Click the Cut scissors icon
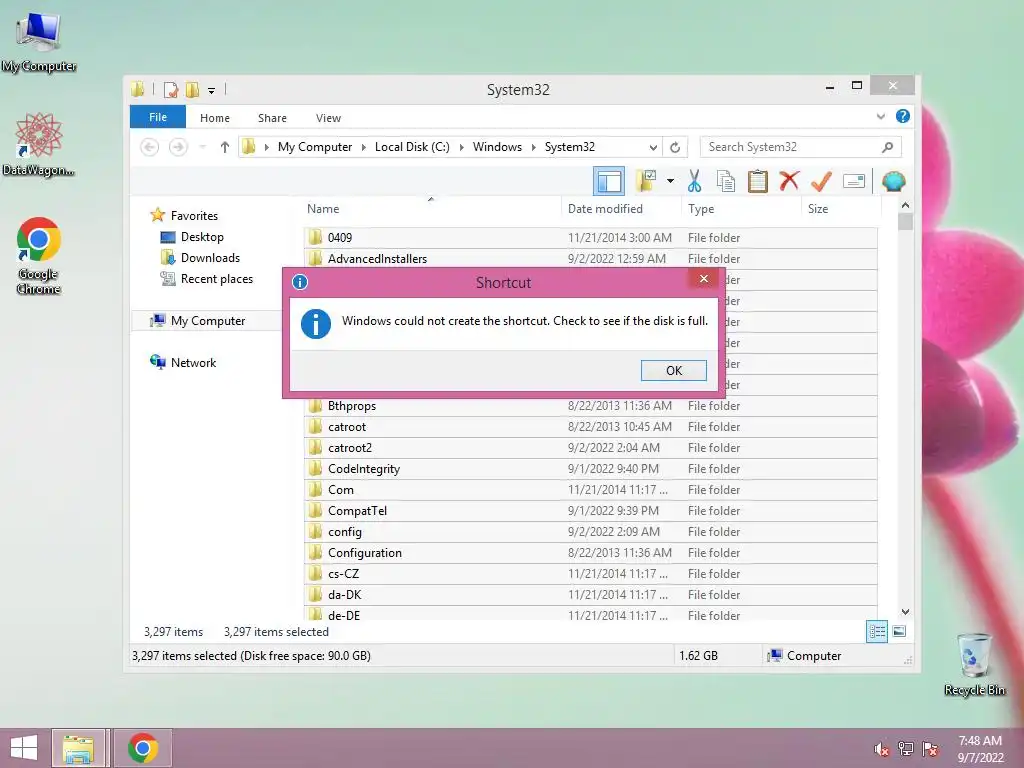1024x768 pixels. tap(694, 181)
